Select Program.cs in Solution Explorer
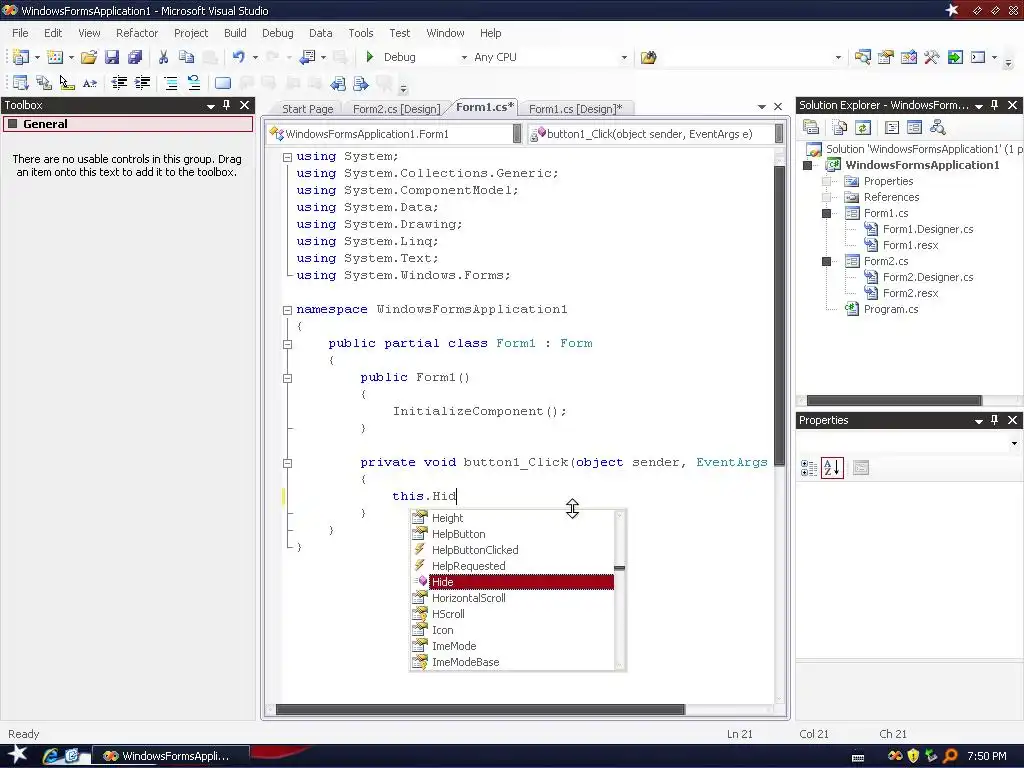Screen dimensions: 1024x768 [891, 310]
